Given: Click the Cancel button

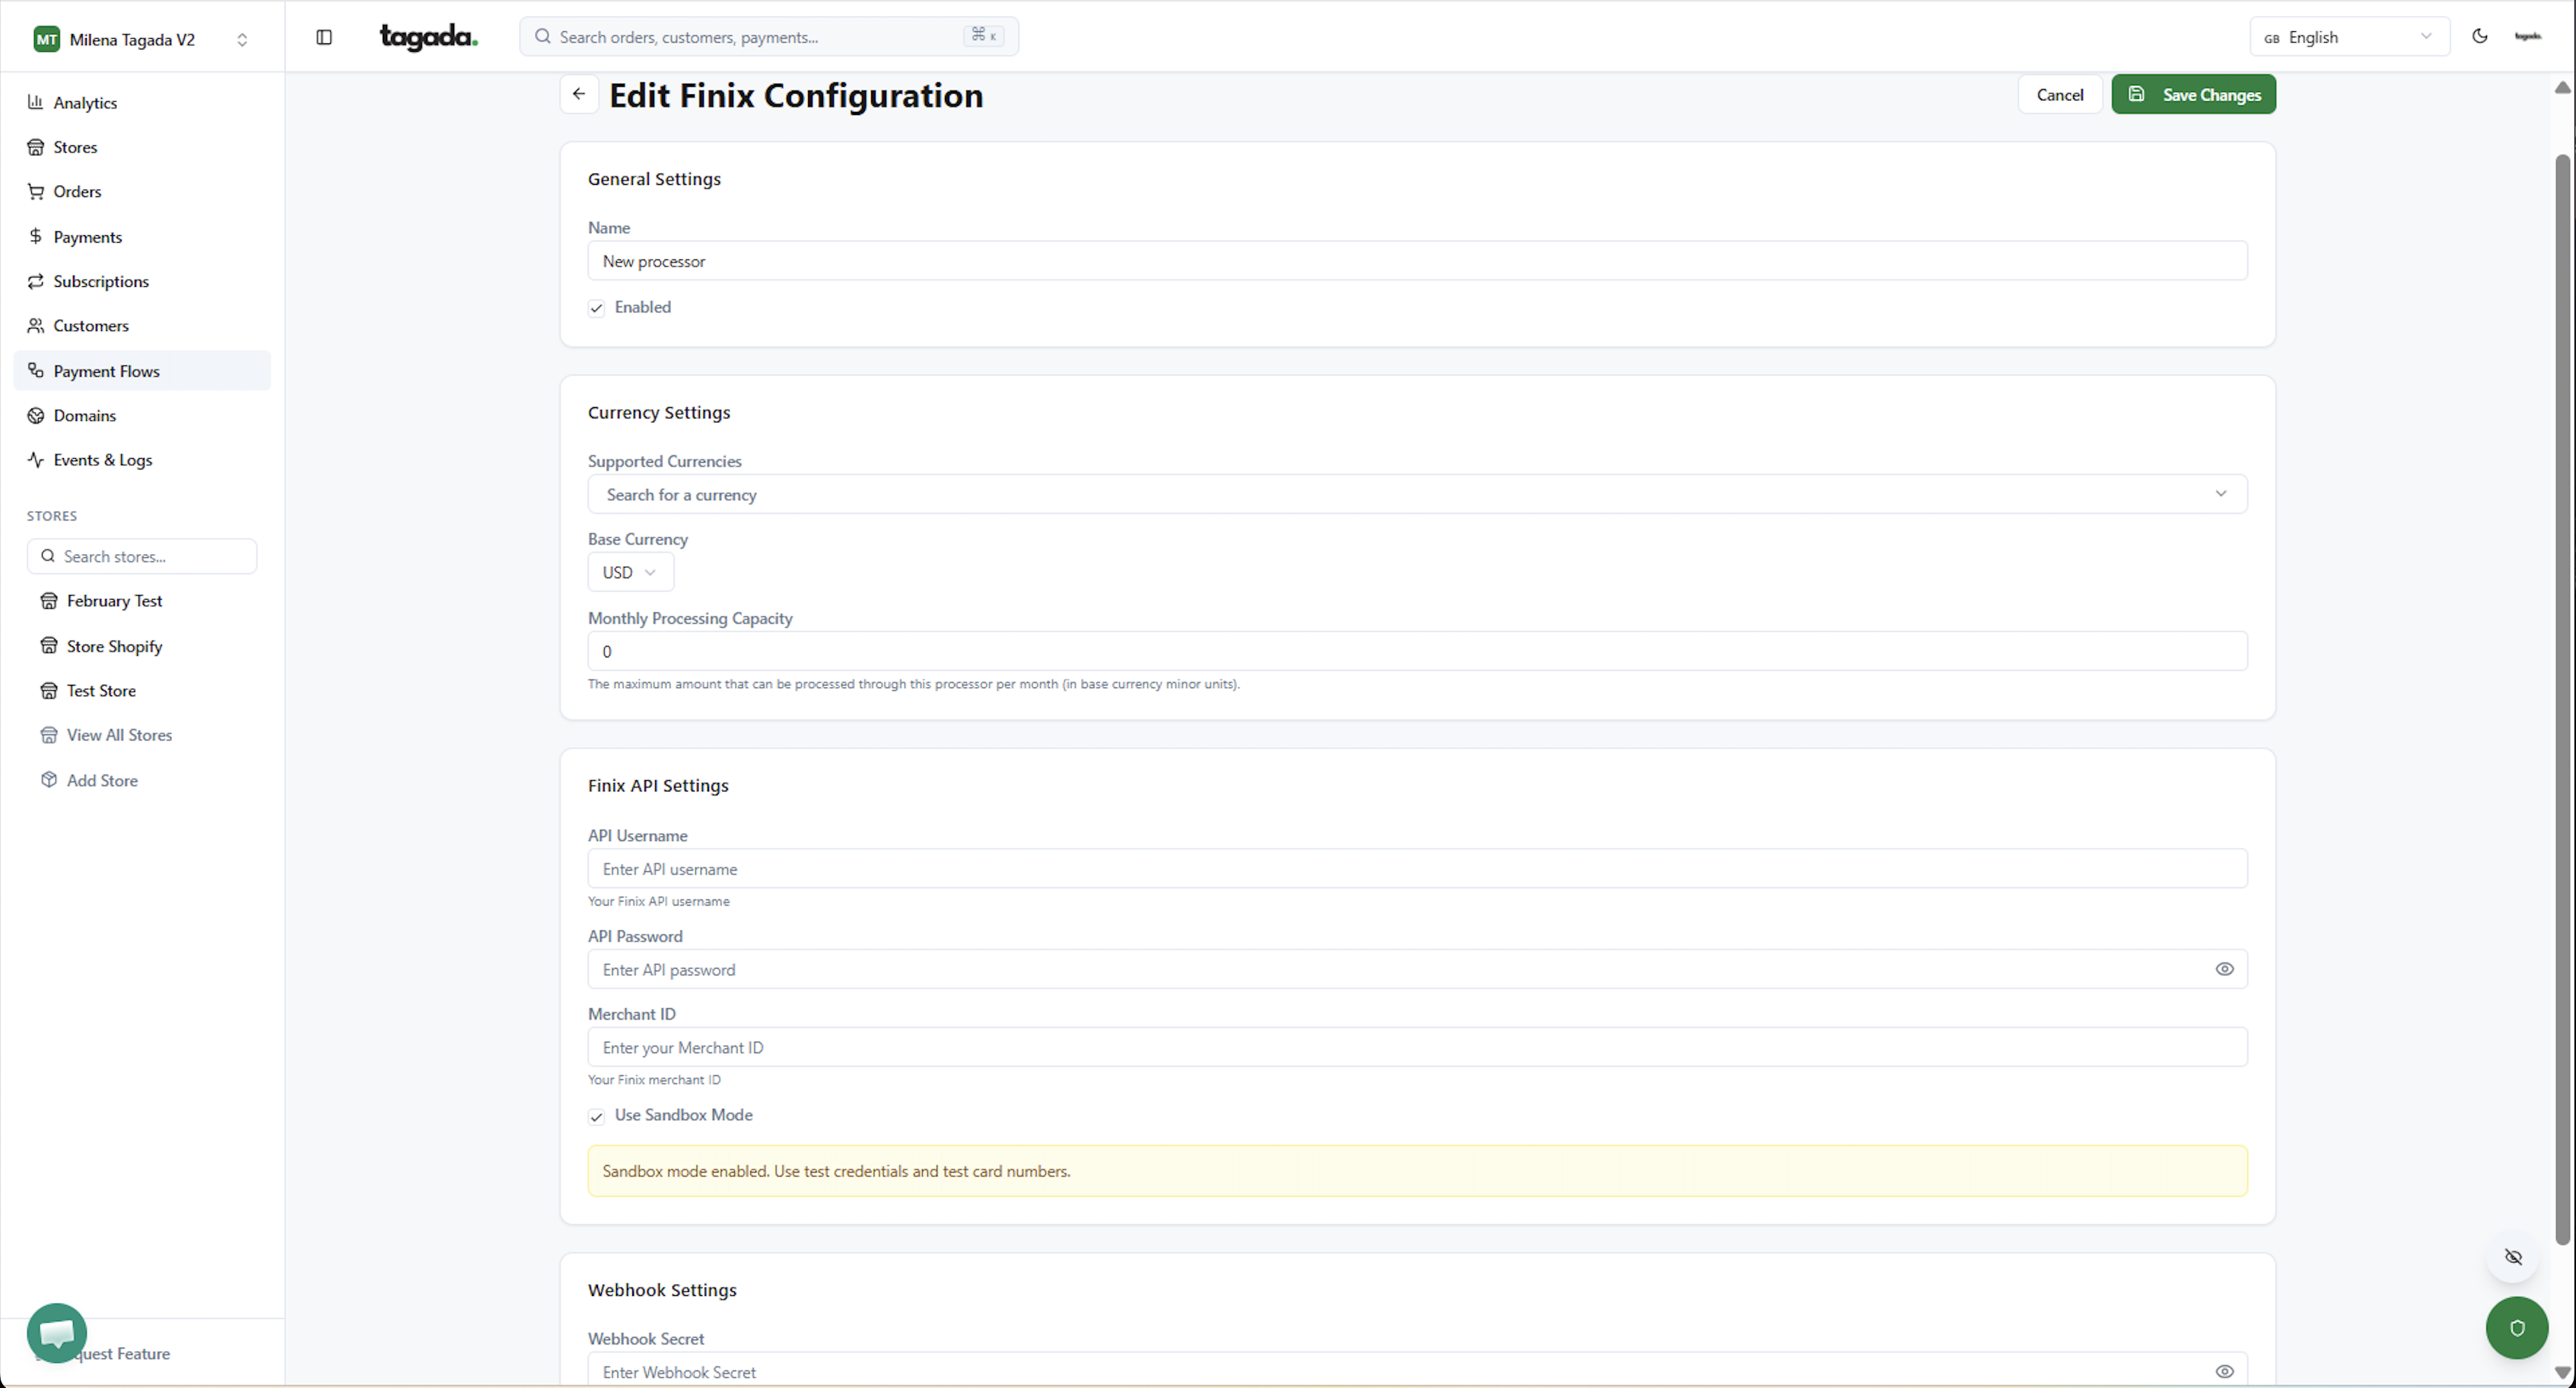Looking at the screenshot, I should (2059, 94).
